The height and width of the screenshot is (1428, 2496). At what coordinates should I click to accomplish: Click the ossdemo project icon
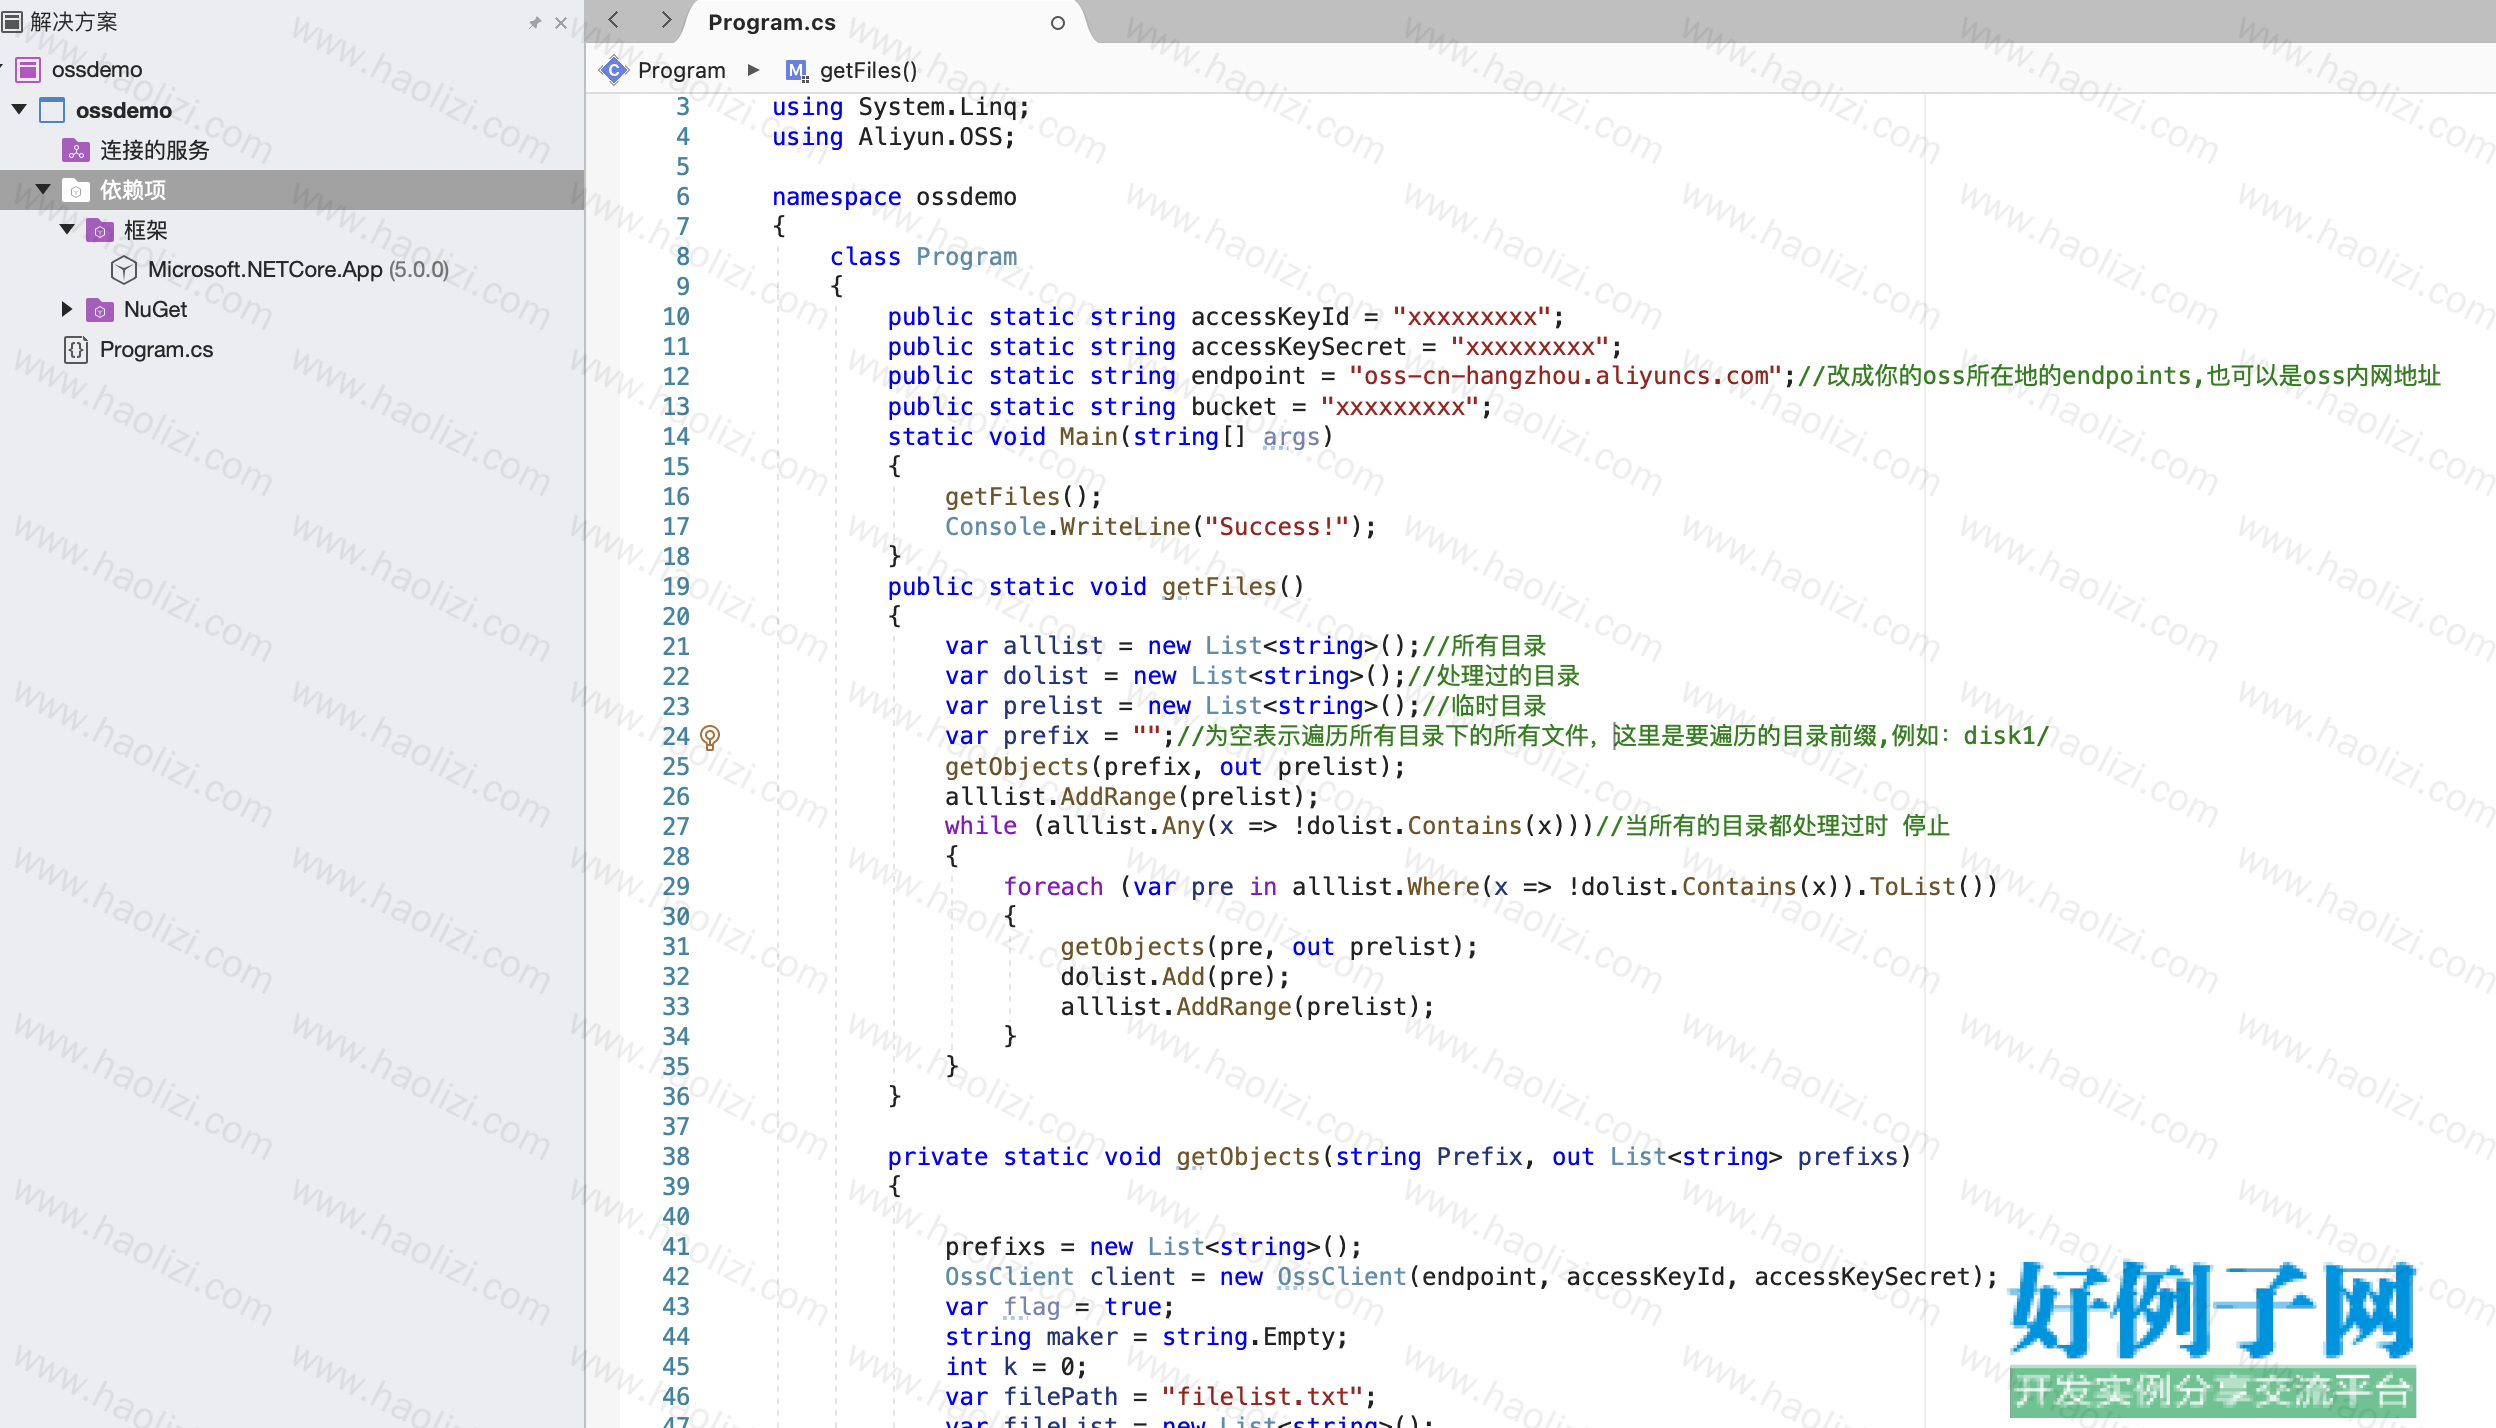coord(52,109)
